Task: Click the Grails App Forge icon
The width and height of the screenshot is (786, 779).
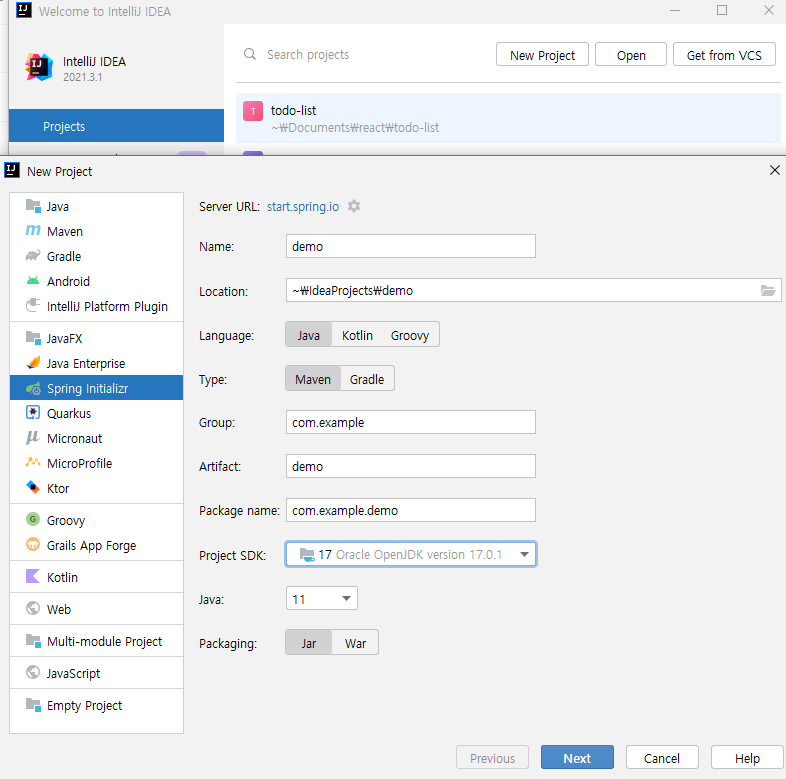Action: 33,544
